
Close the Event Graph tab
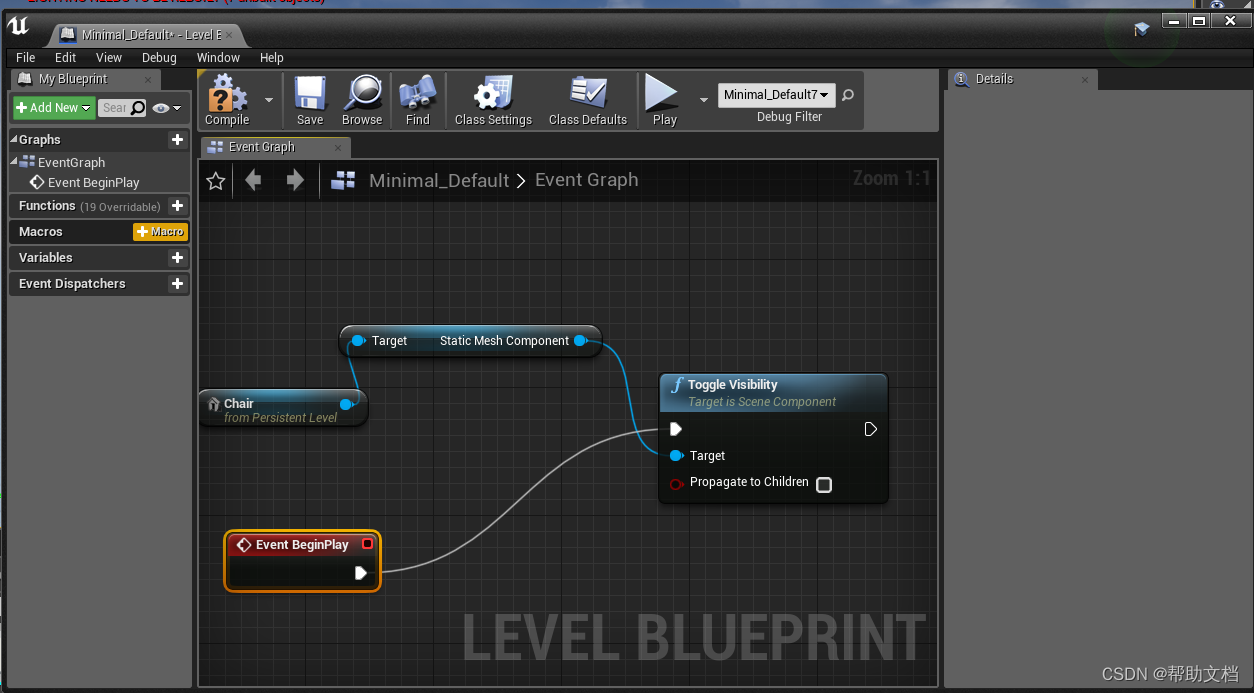[338, 147]
